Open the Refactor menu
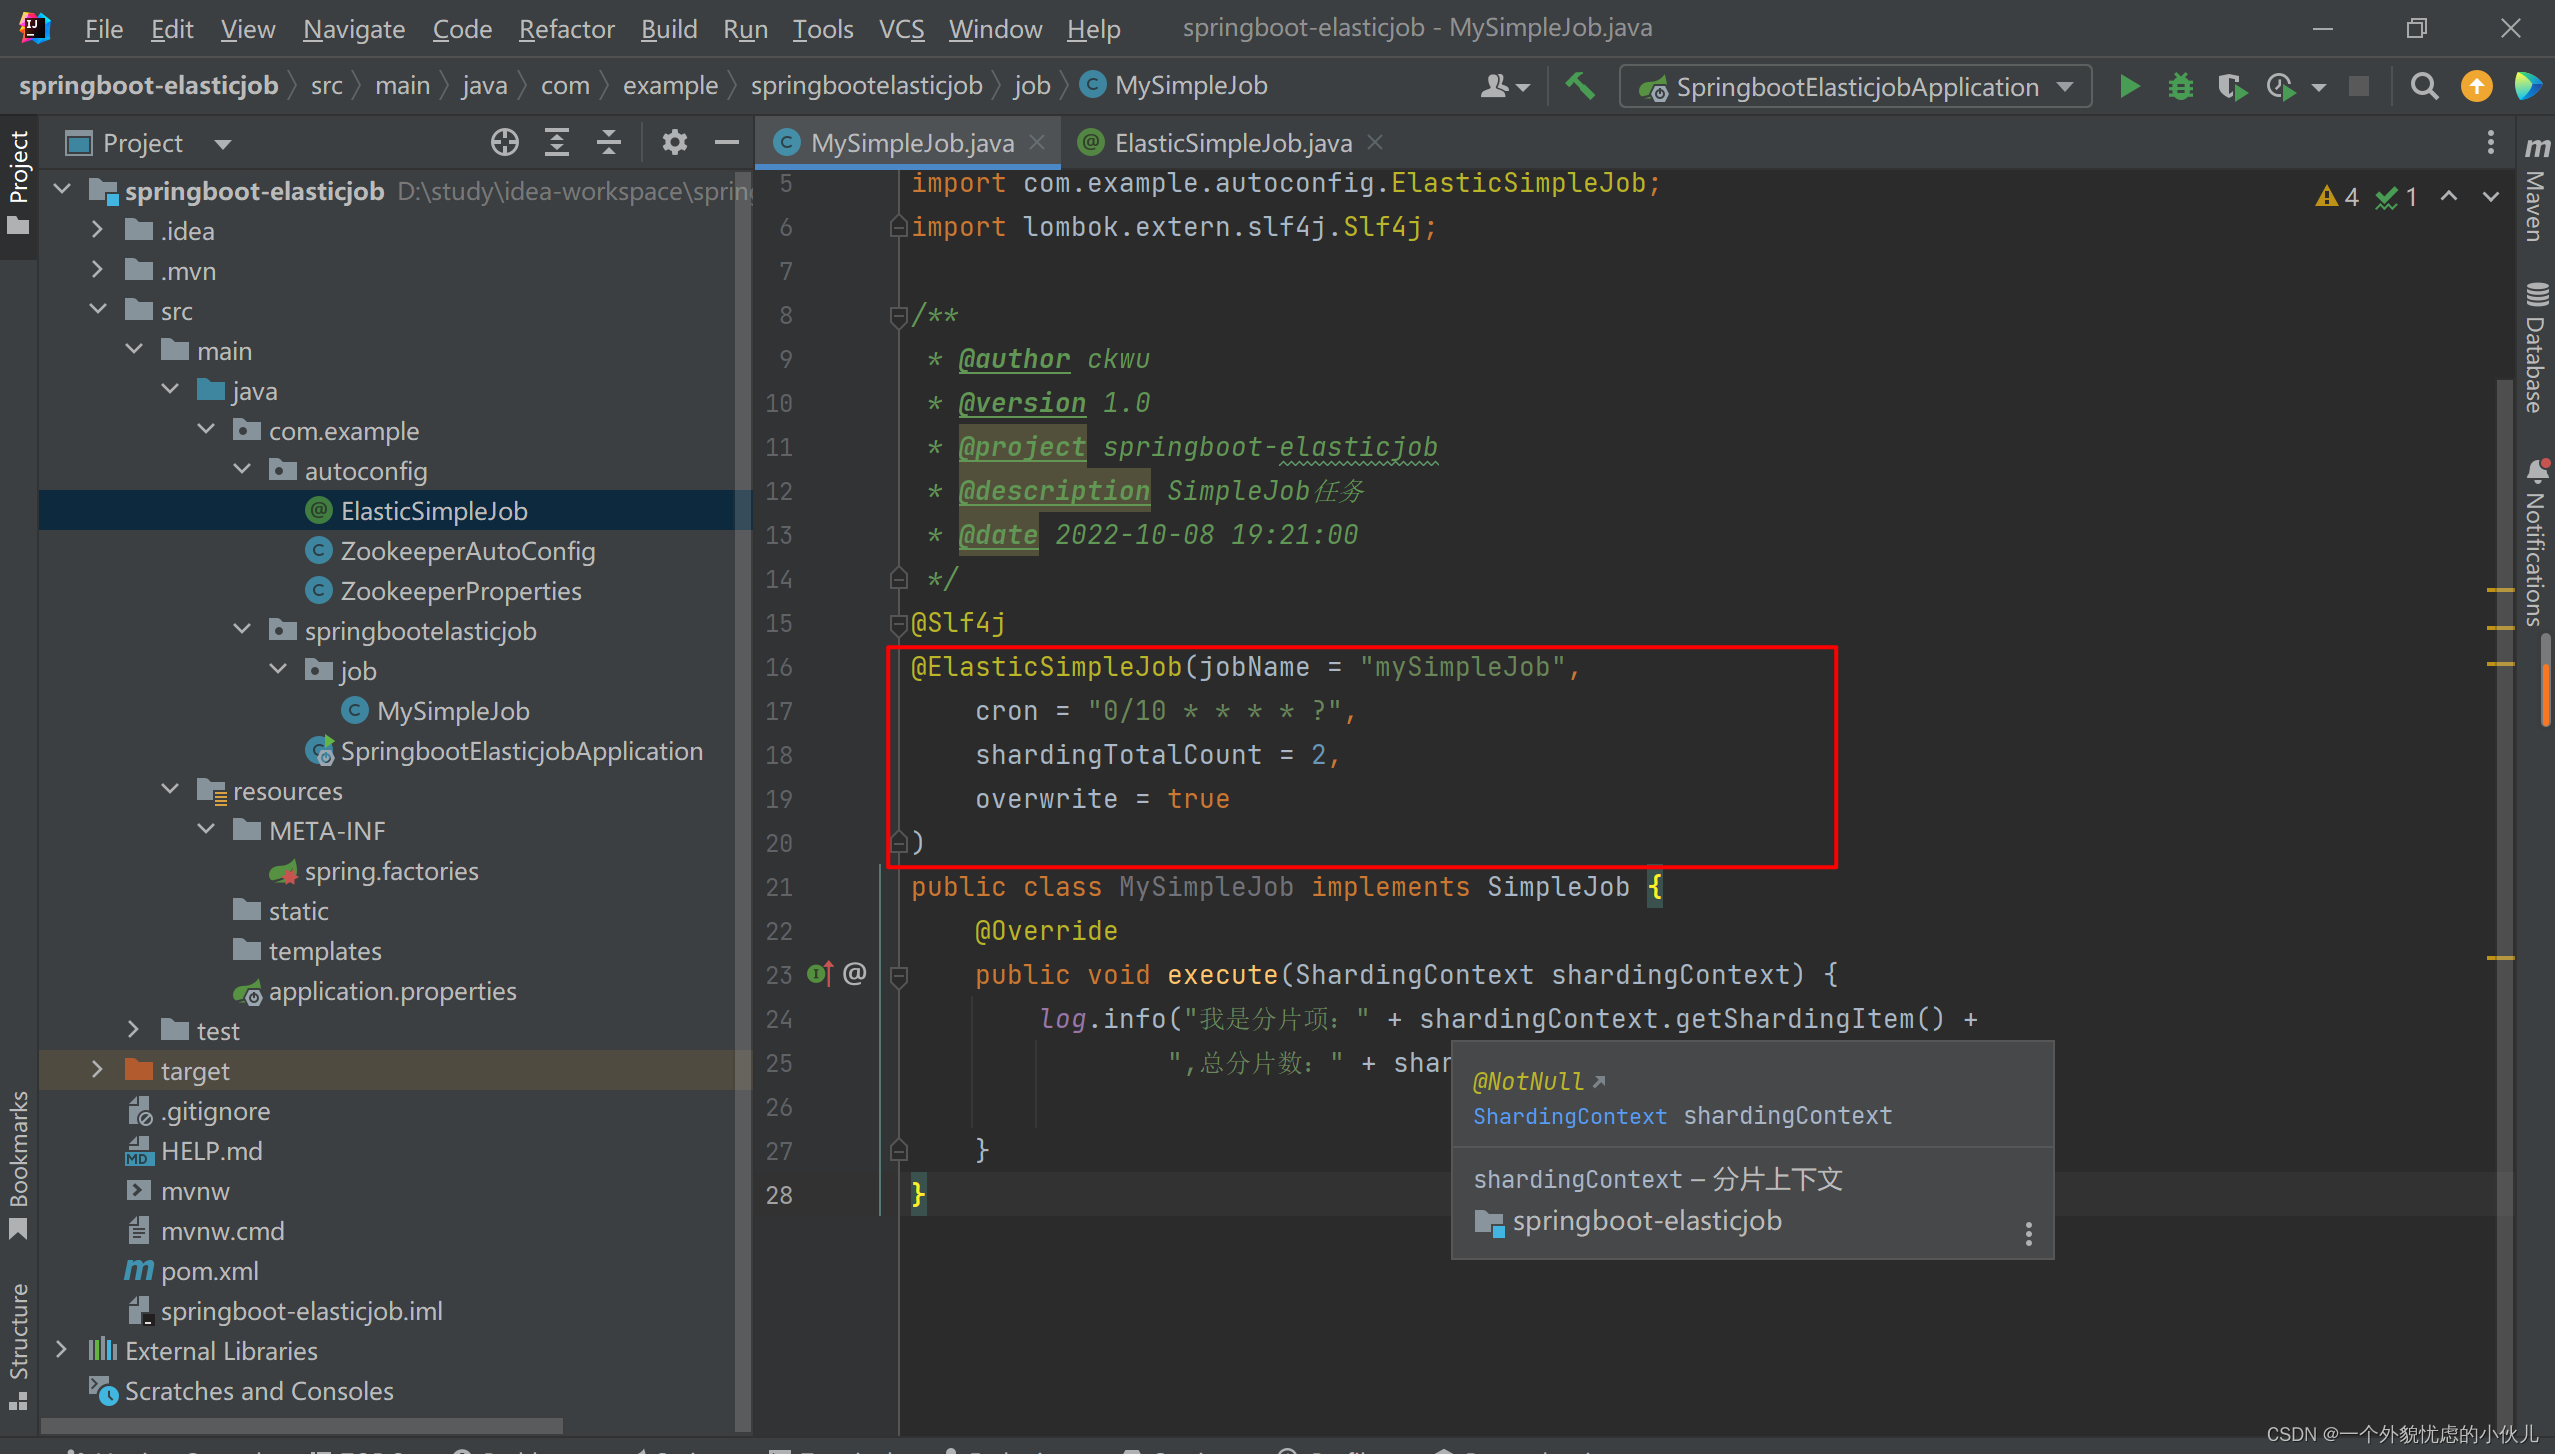 566,29
